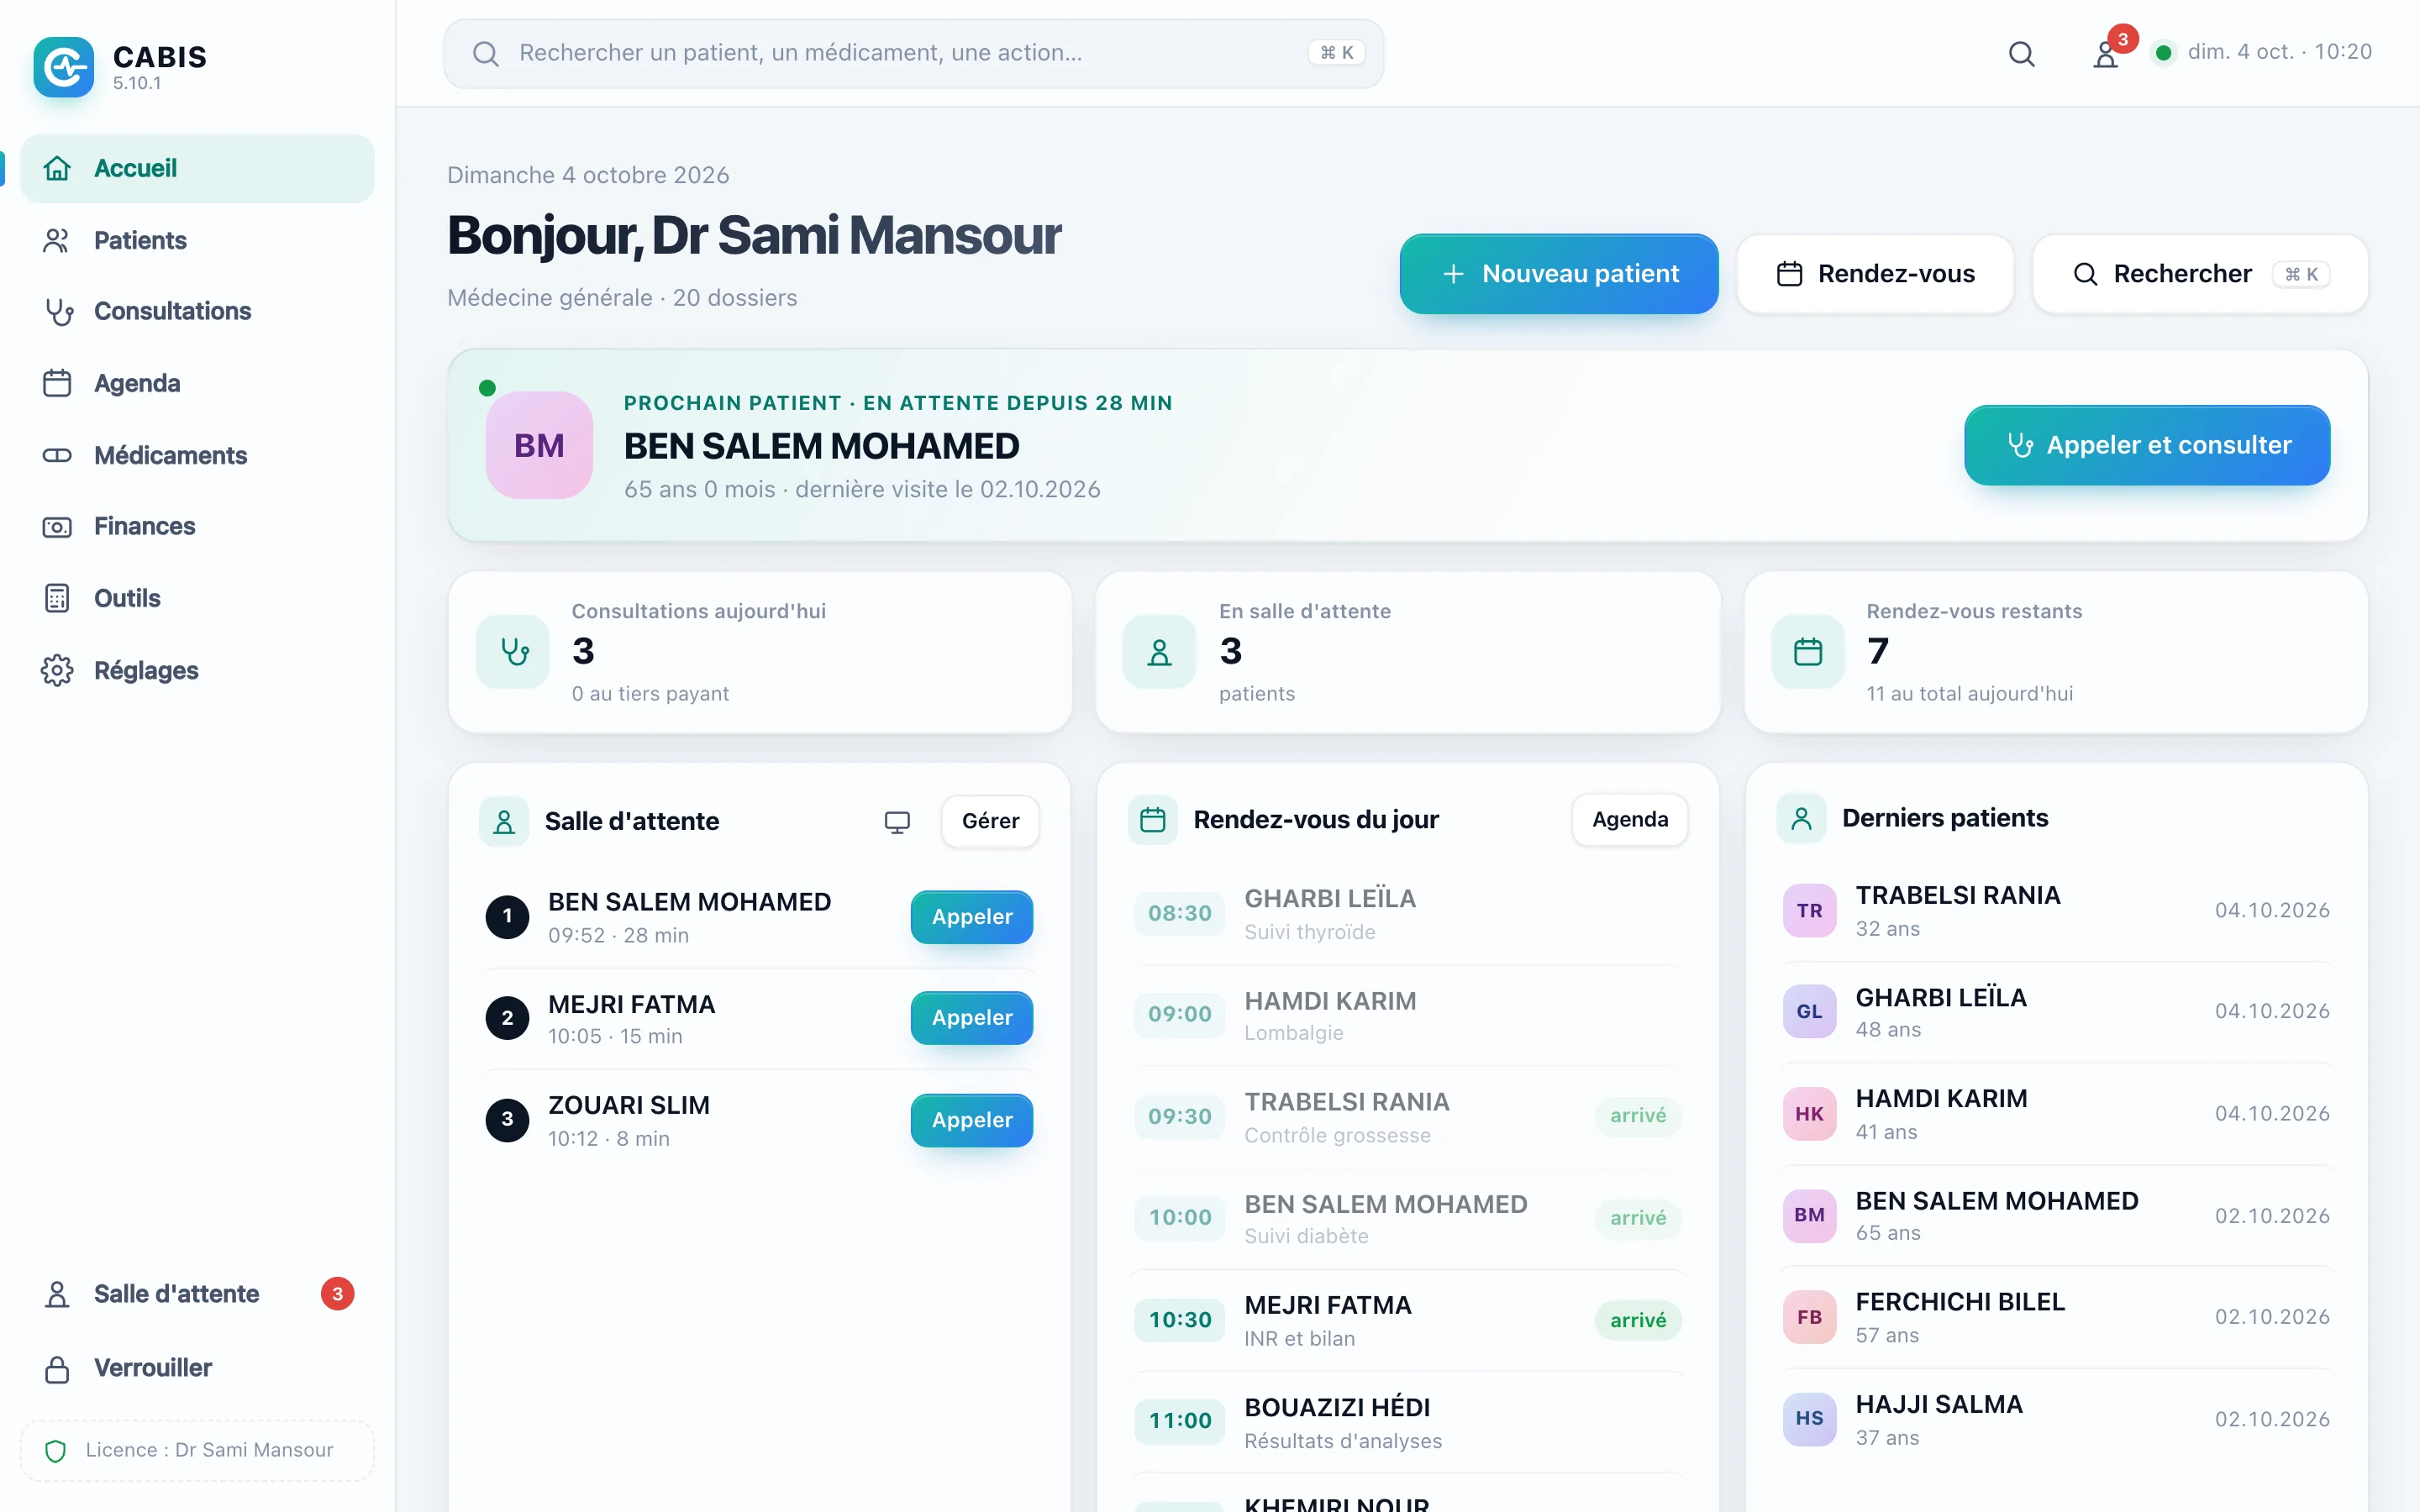Open the waiting-room notifications icon with badge

pos(2106,53)
